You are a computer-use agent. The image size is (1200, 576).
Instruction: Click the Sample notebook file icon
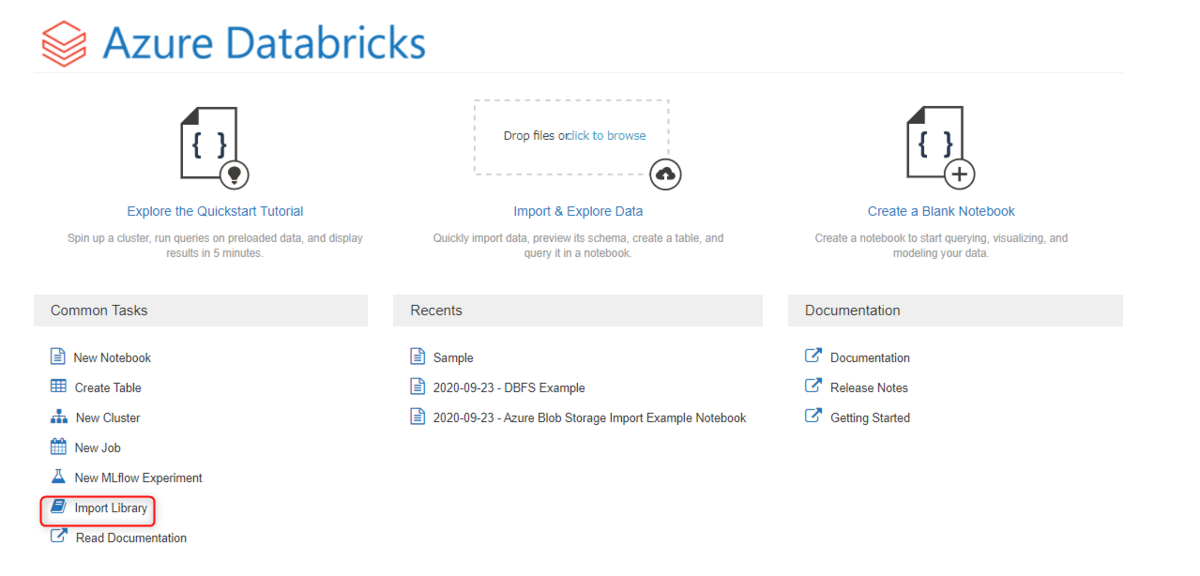[418, 357]
